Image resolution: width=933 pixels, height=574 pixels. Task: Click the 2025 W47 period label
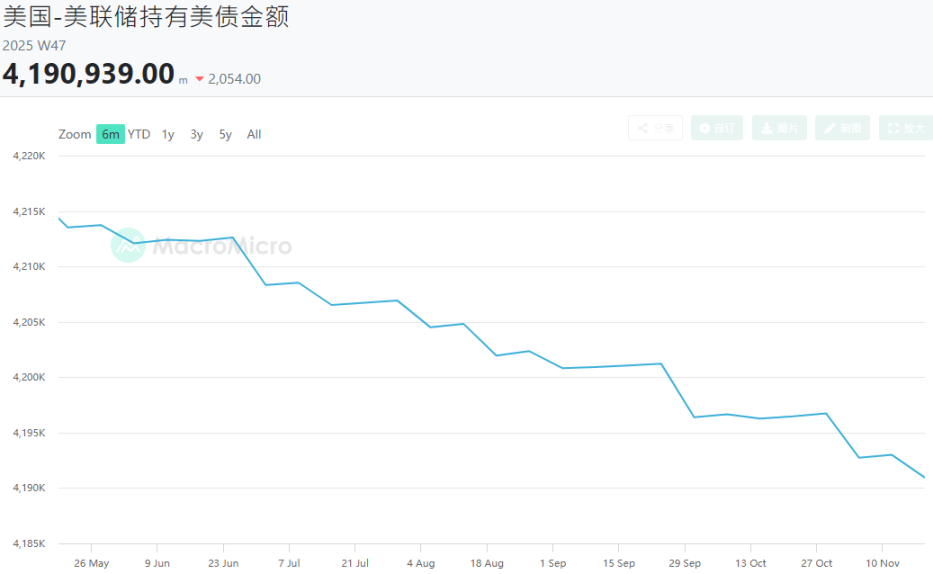tap(34, 45)
